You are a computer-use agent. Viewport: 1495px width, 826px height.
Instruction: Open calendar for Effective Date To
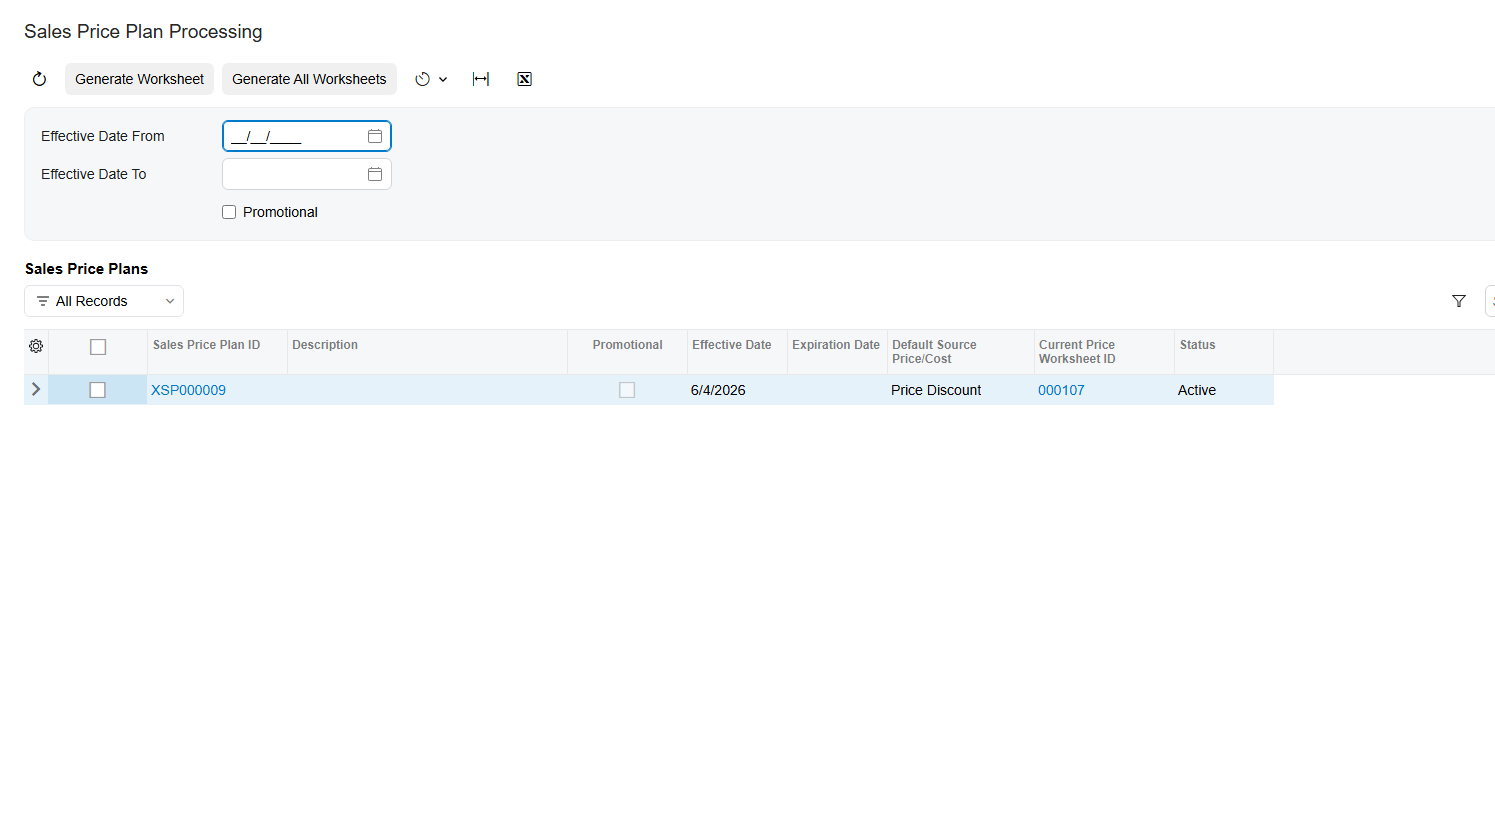[375, 174]
